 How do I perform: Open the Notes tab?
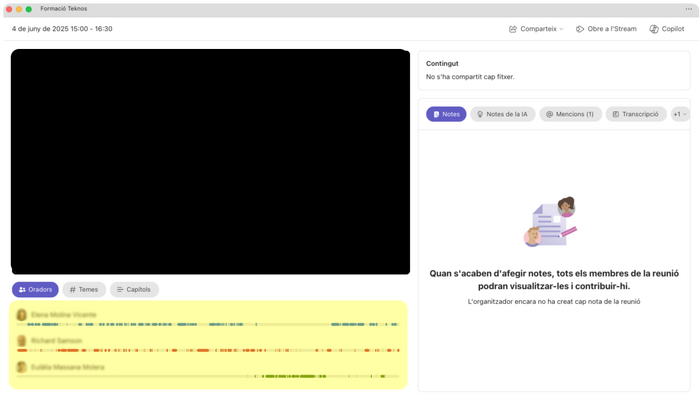pos(446,114)
